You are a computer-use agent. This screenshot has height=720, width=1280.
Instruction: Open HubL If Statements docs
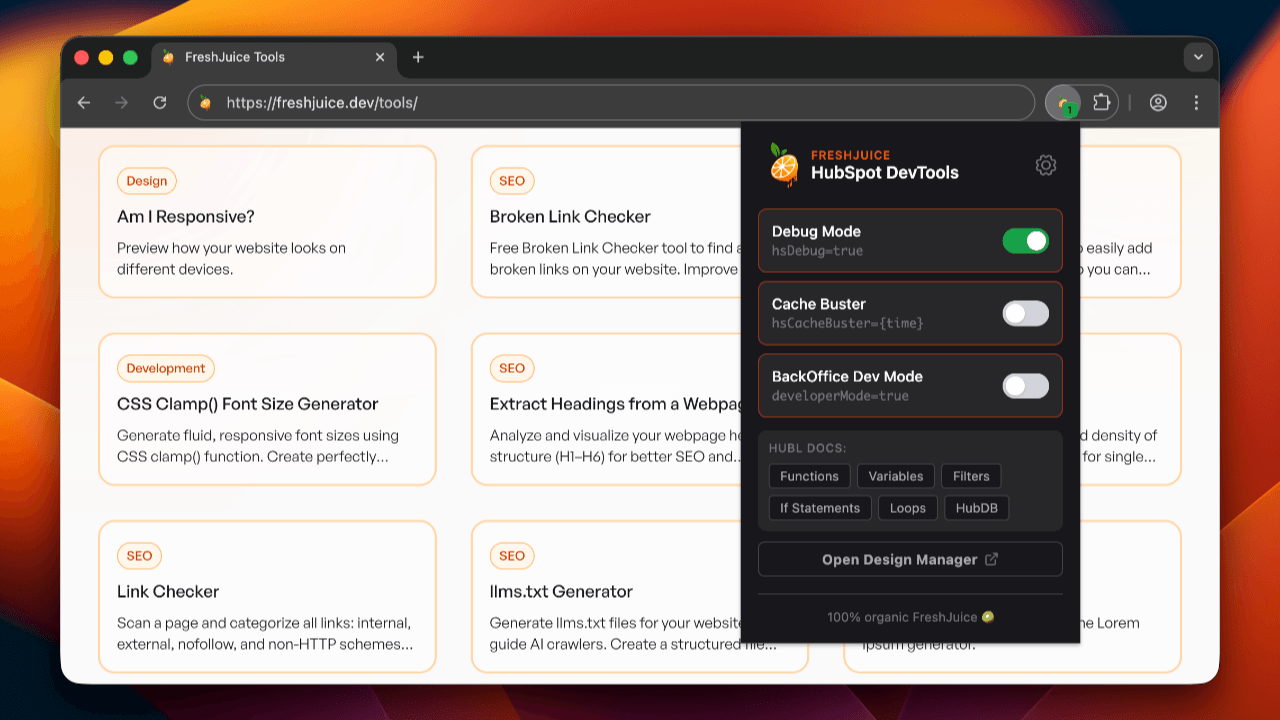pyautogui.click(x=820, y=508)
